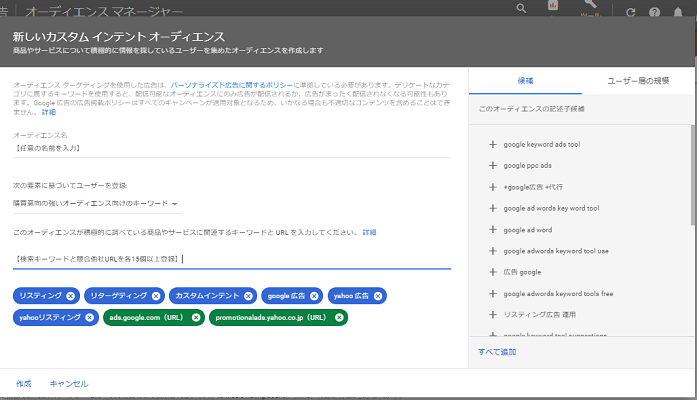Select the 'google ad word' suggestion text
697x400 pixels.
pyautogui.click(x=528, y=230)
